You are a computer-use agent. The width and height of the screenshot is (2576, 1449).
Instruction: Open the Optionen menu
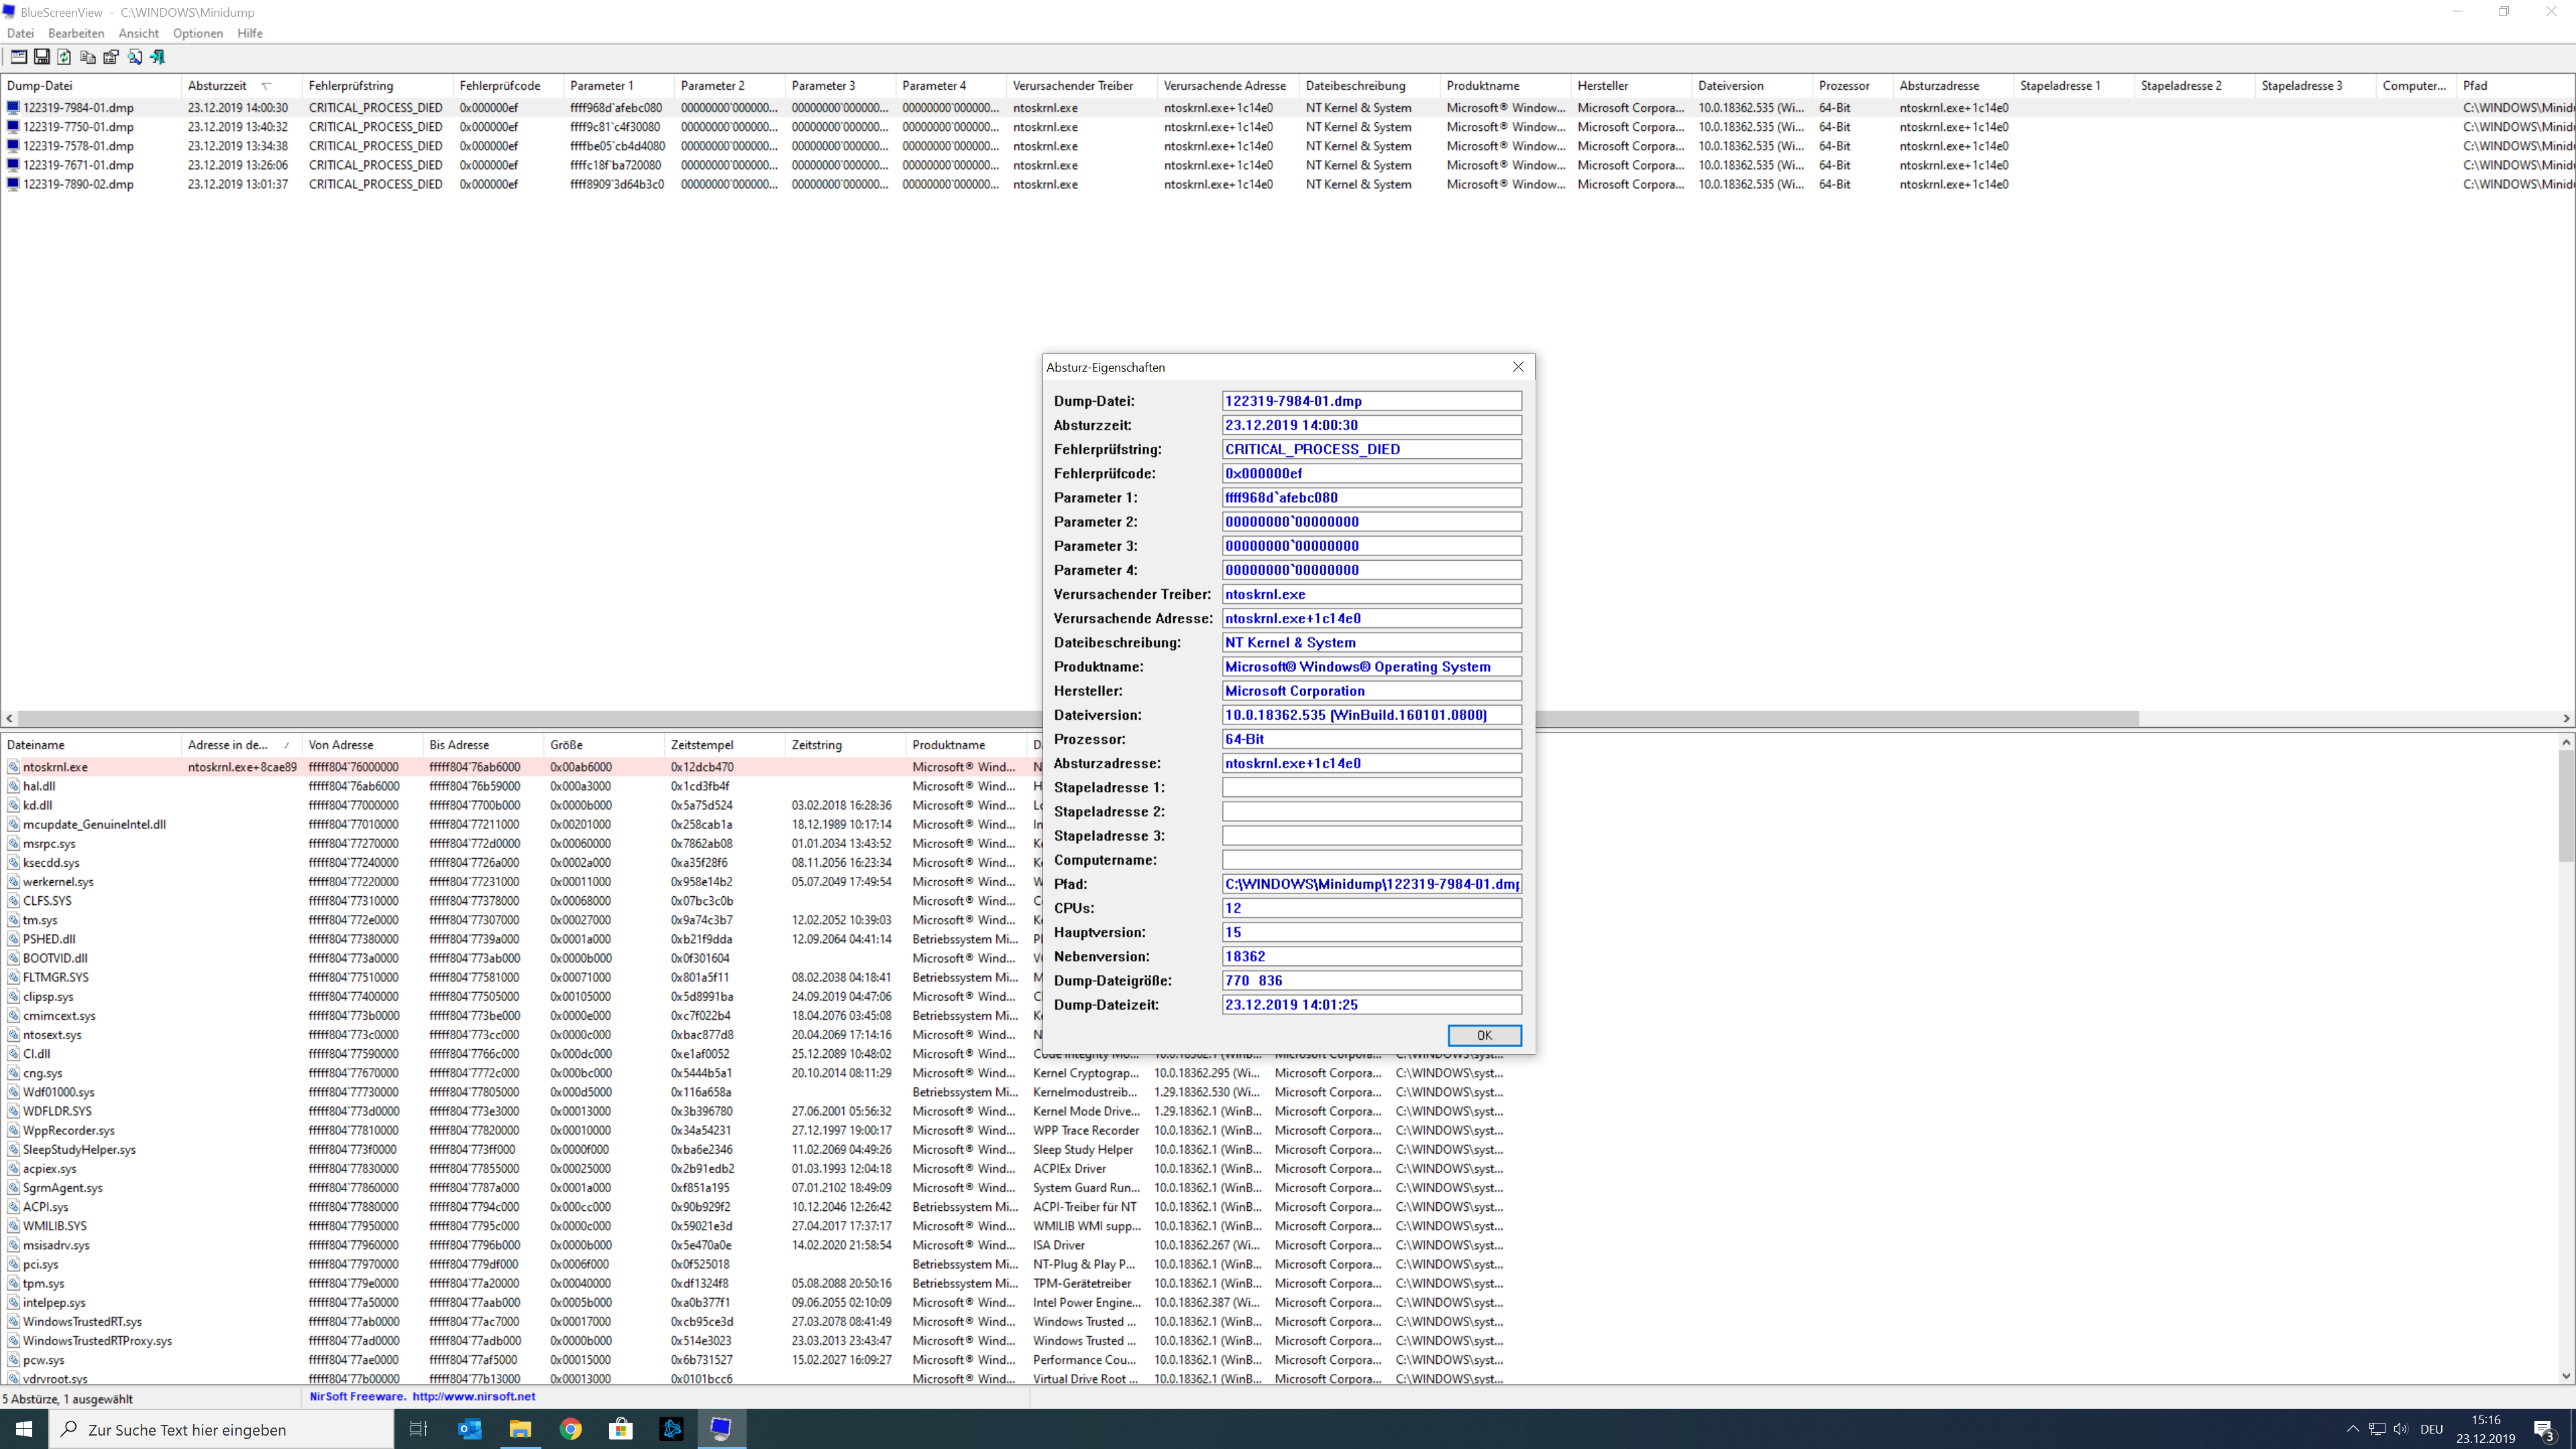tap(198, 33)
